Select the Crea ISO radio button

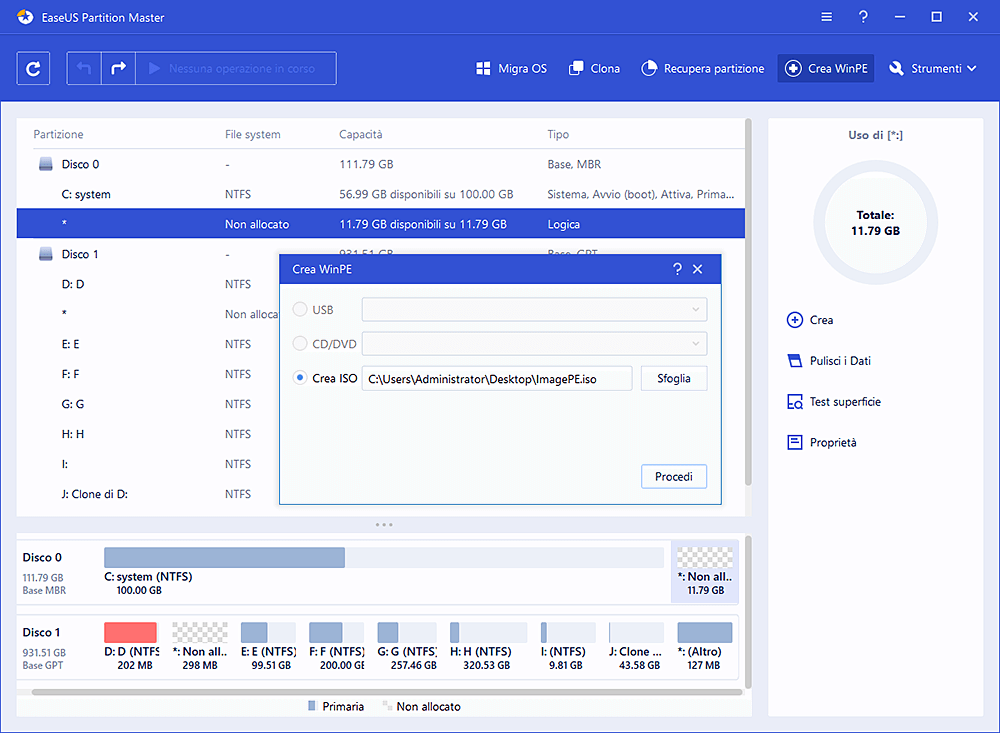click(x=300, y=378)
